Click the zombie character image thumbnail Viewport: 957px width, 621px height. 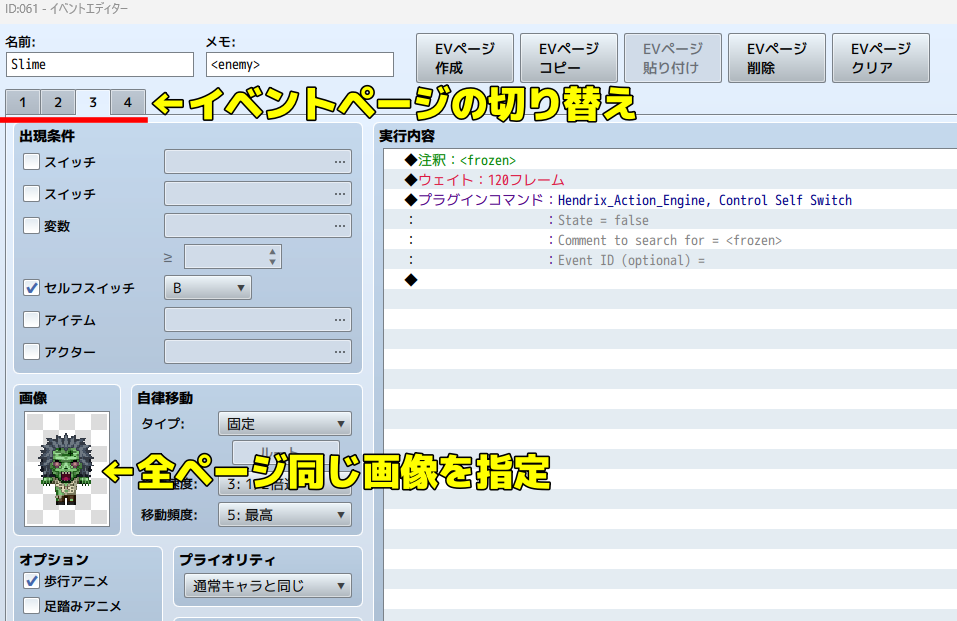tap(66, 468)
